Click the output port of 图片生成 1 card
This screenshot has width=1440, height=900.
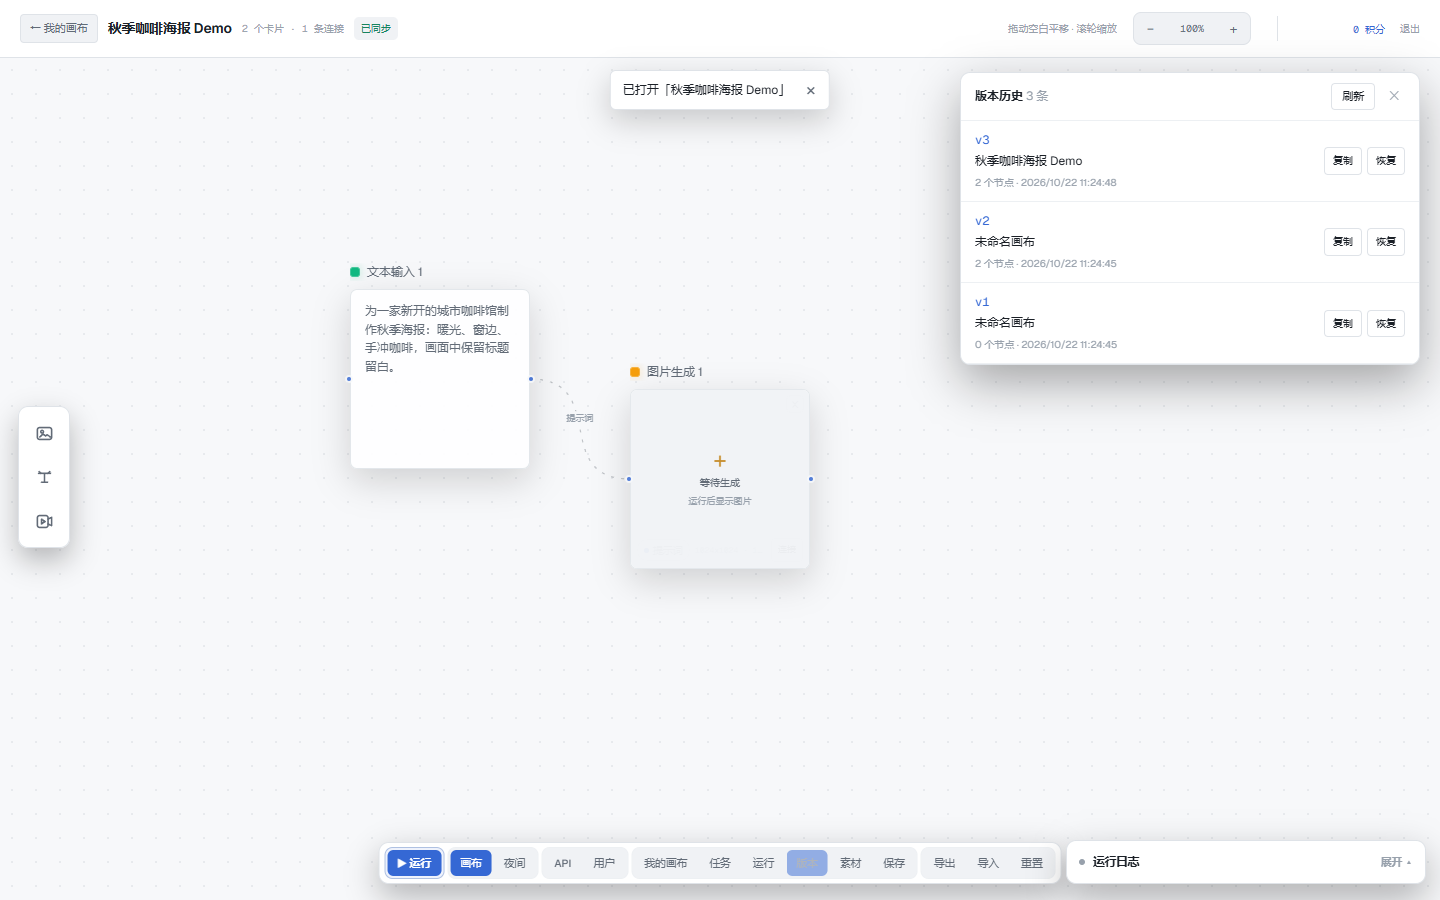pyautogui.click(x=811, y=479)
